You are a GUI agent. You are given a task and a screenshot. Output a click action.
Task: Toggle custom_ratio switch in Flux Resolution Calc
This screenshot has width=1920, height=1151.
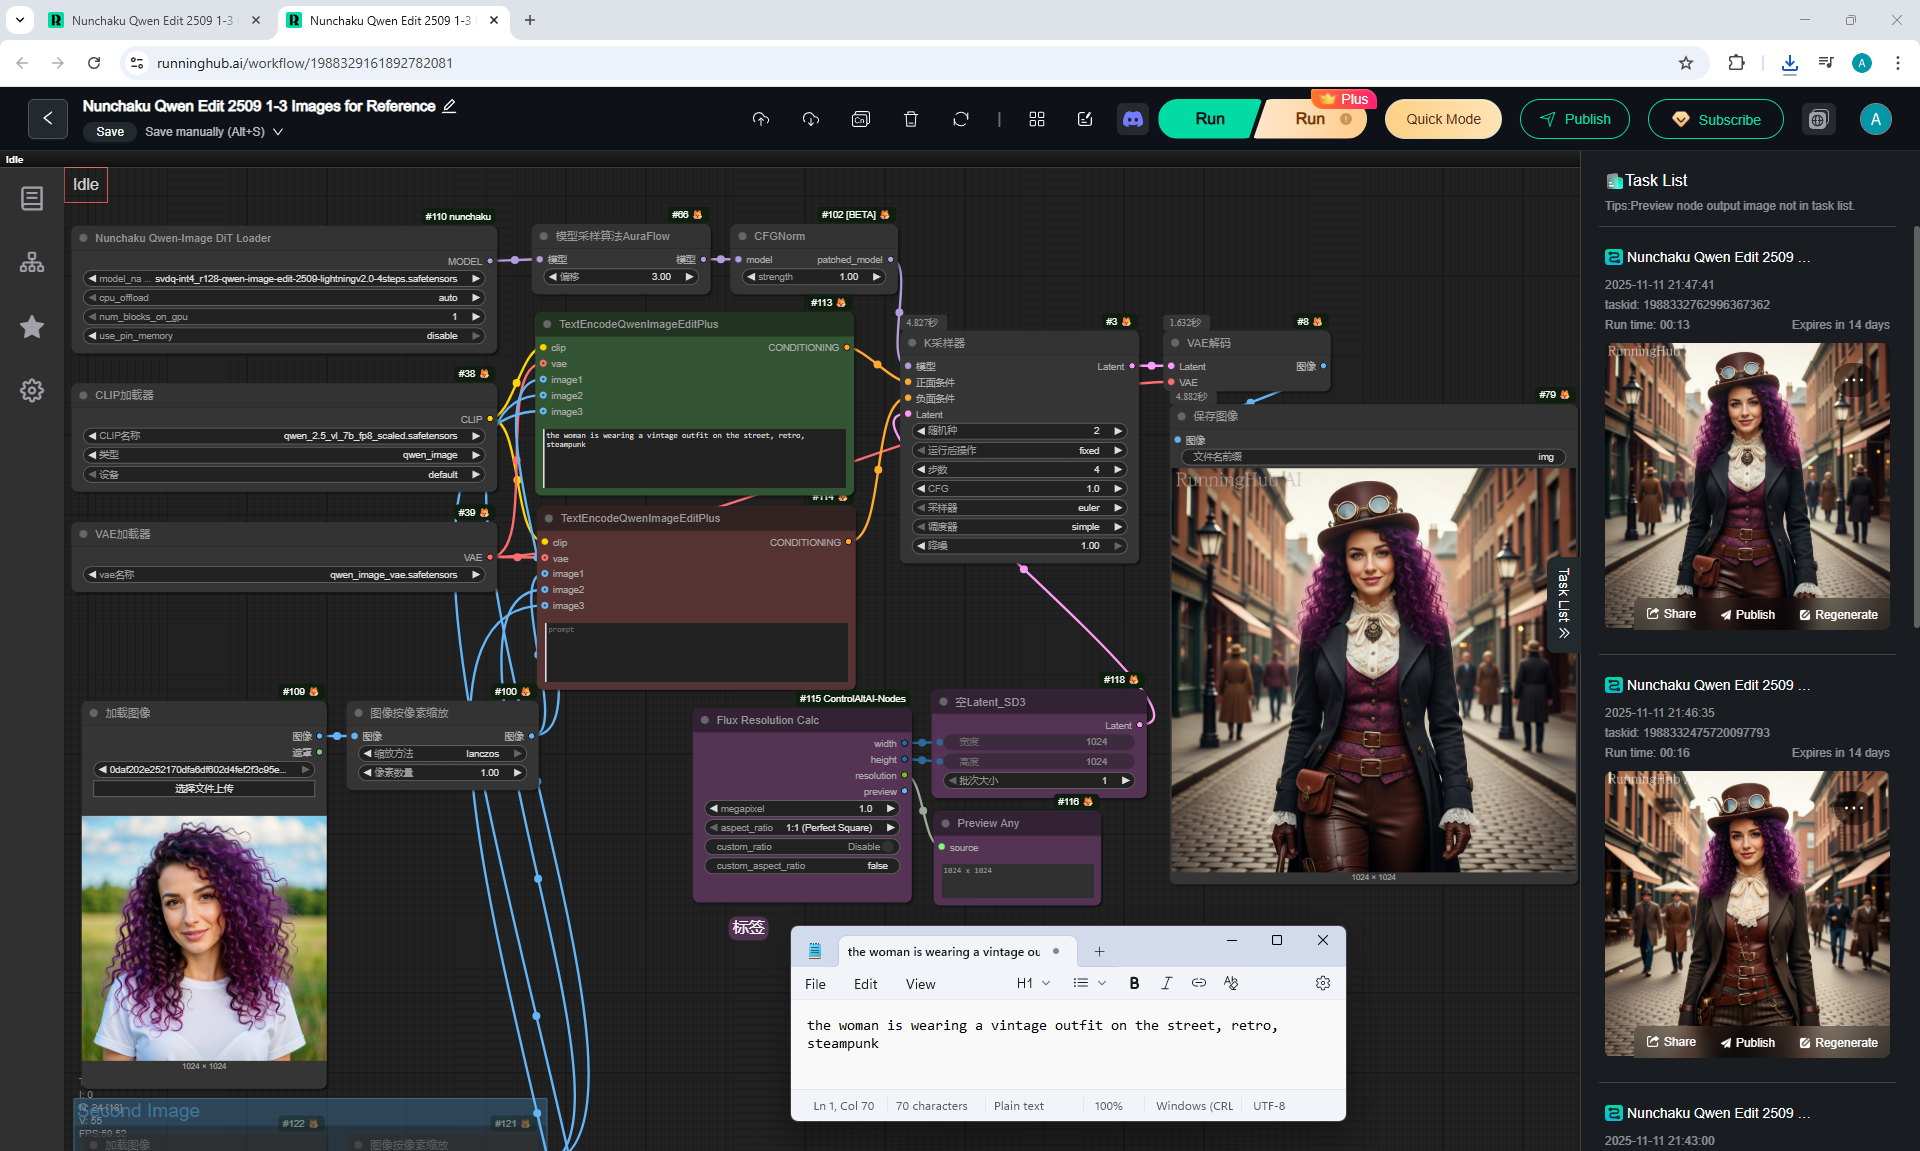887,847
